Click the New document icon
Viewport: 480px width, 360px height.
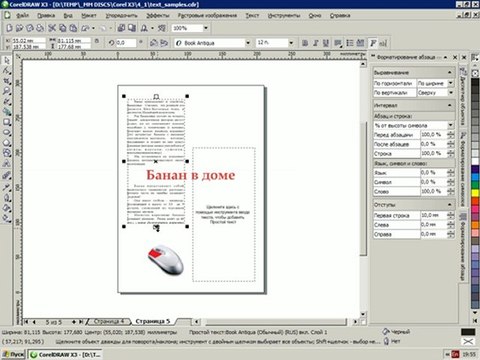pos(9,28)
